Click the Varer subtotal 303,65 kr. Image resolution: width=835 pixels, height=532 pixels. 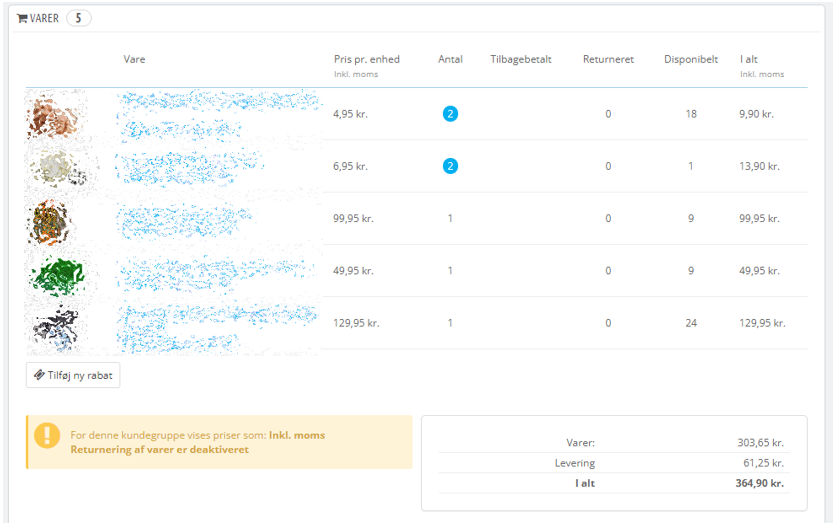coord(760,443)
